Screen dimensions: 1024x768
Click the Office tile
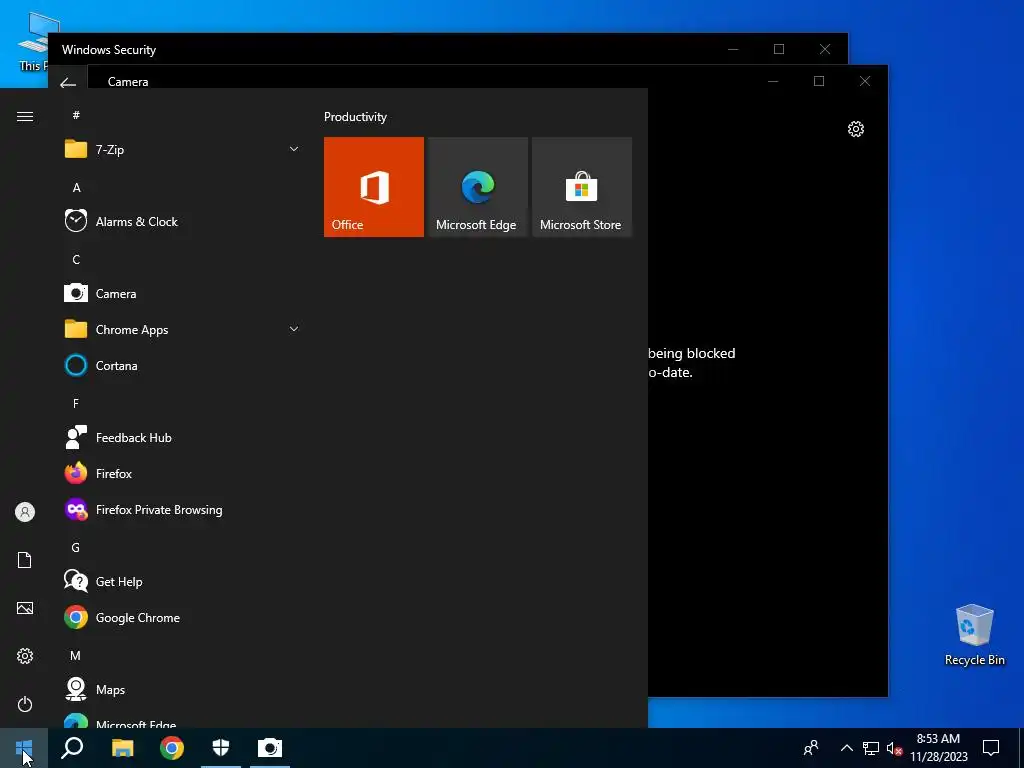point(374,187)
